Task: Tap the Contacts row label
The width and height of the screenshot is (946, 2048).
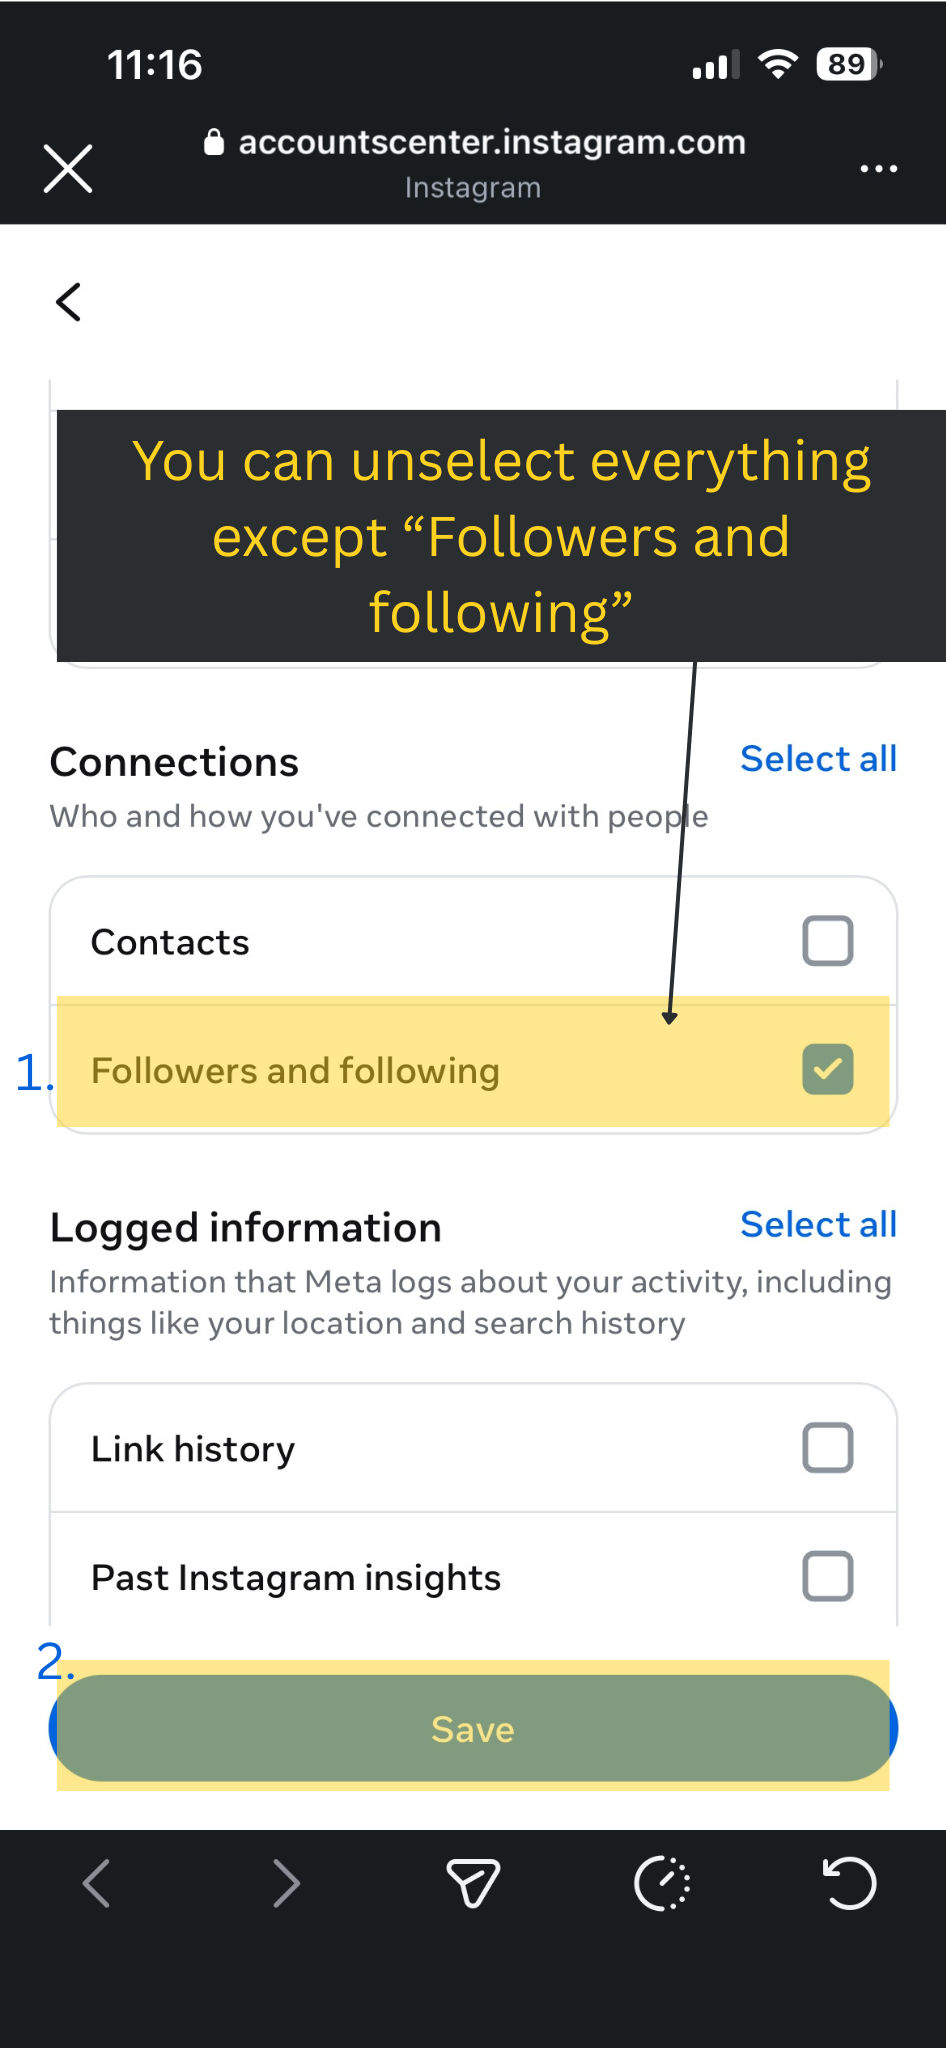Action: coord(170,942)
